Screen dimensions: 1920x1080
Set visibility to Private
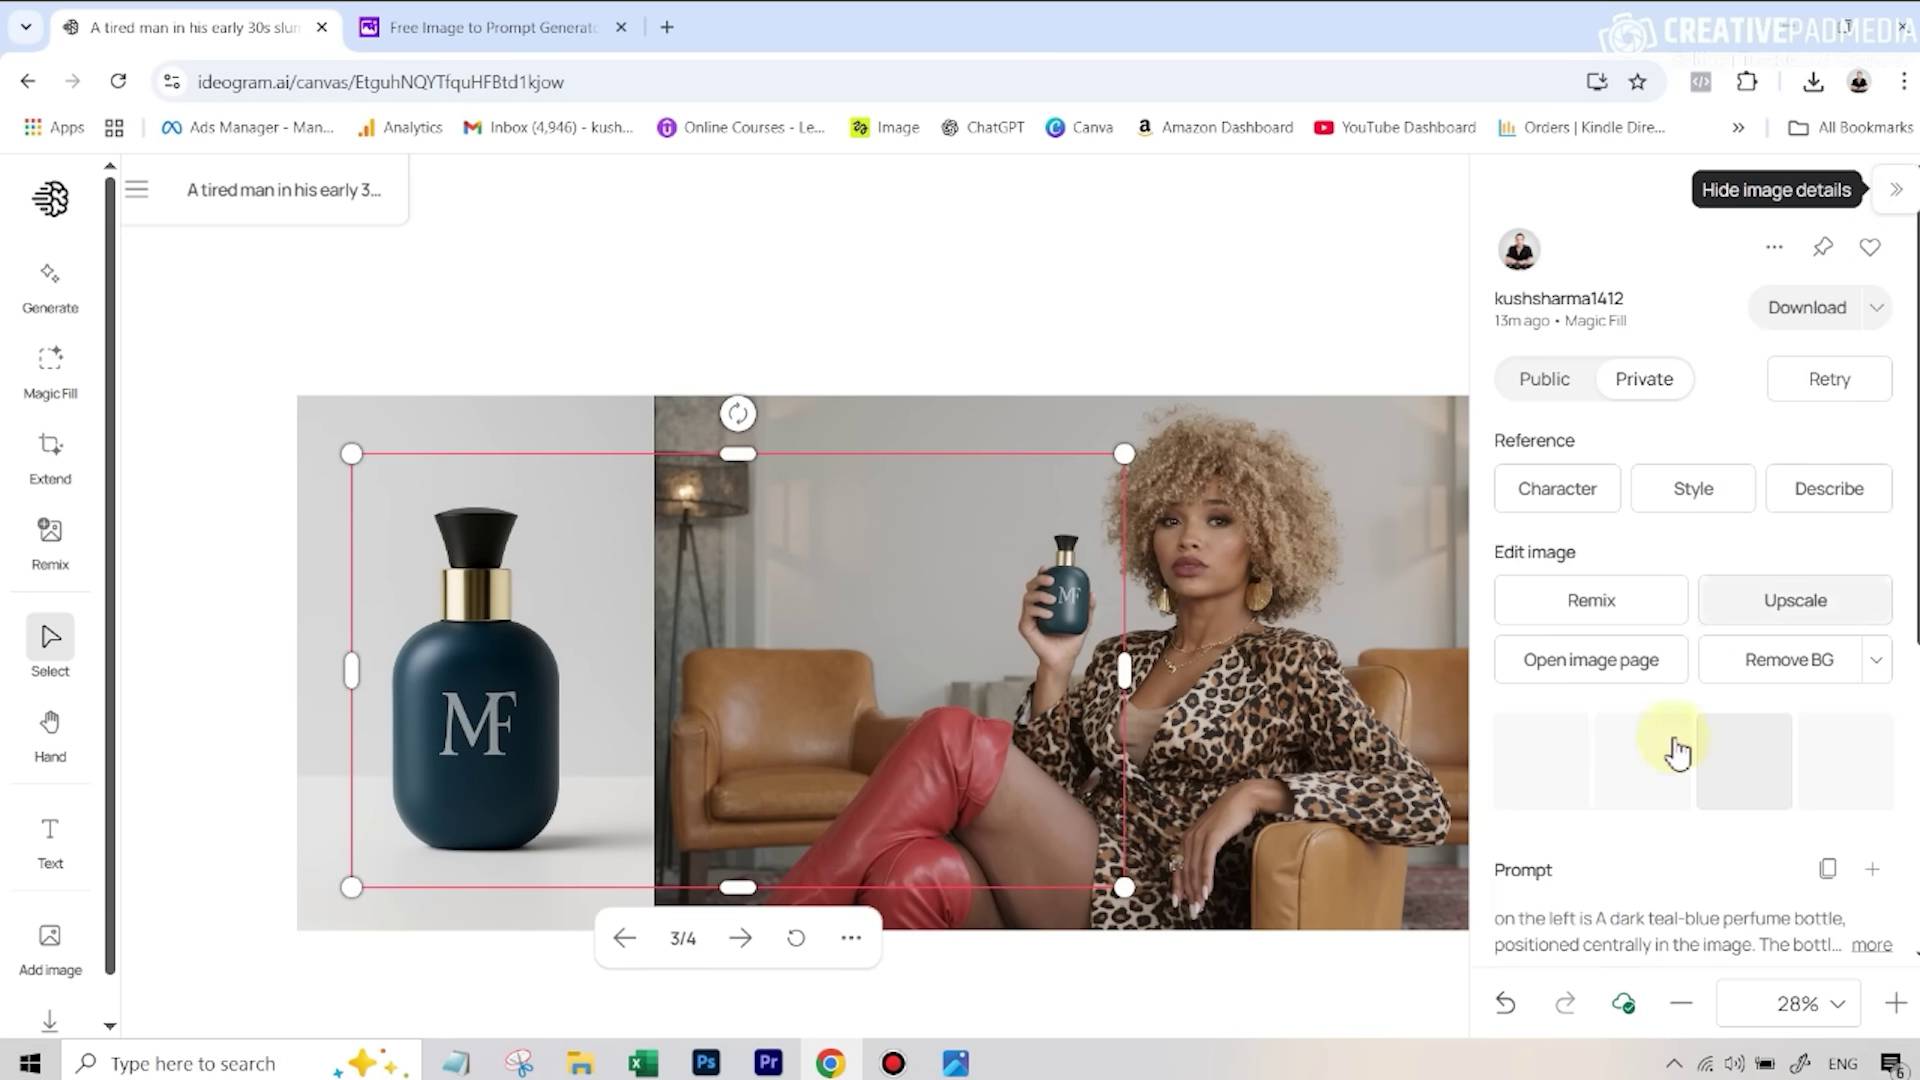tap(1643, 379)
